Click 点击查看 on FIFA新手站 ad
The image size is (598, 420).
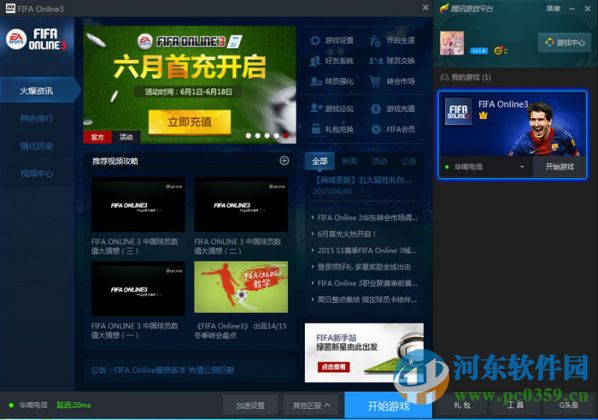tap(333, 367)
